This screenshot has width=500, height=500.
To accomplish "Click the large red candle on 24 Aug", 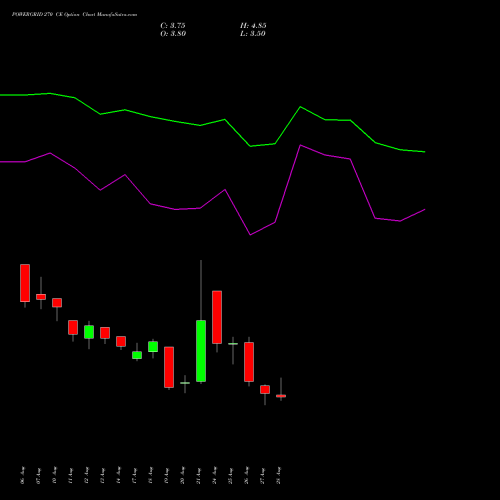I will click(217, 317).
